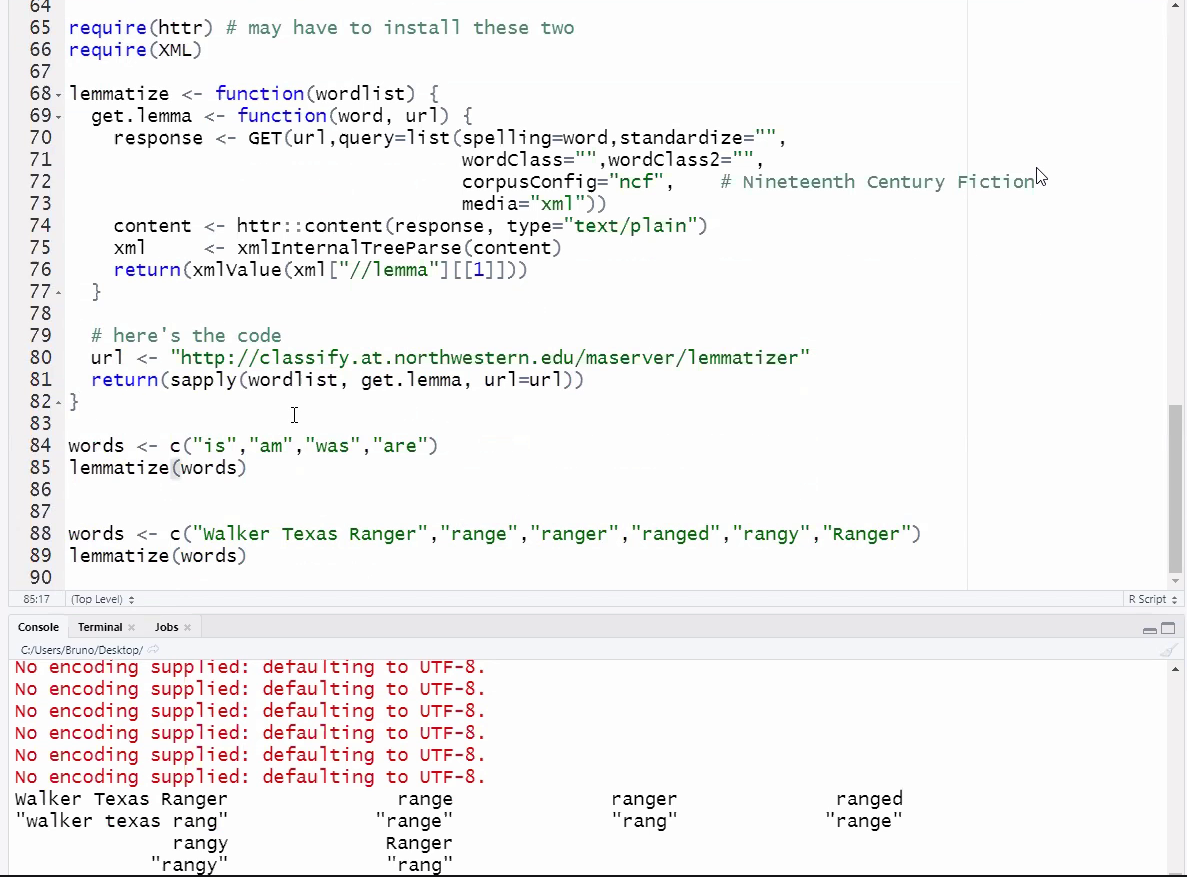The image size is (1187, 877).
Task: Click line number 65 in the gutter
Action: [40, 28]
